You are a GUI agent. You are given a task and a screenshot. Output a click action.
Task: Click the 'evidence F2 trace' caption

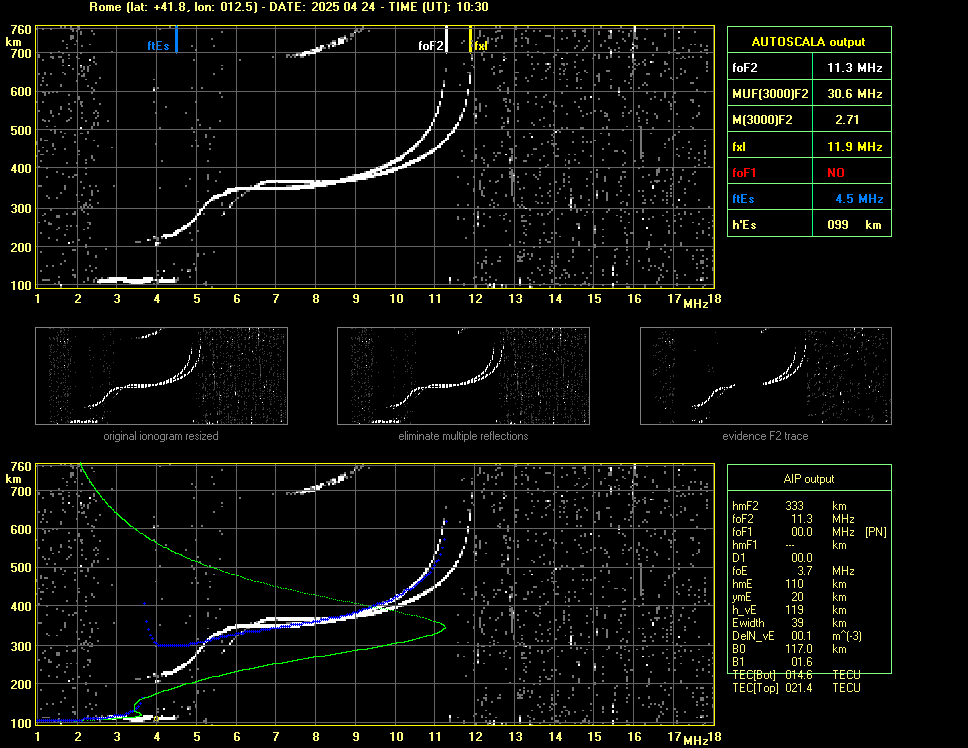tap(765, 436)
